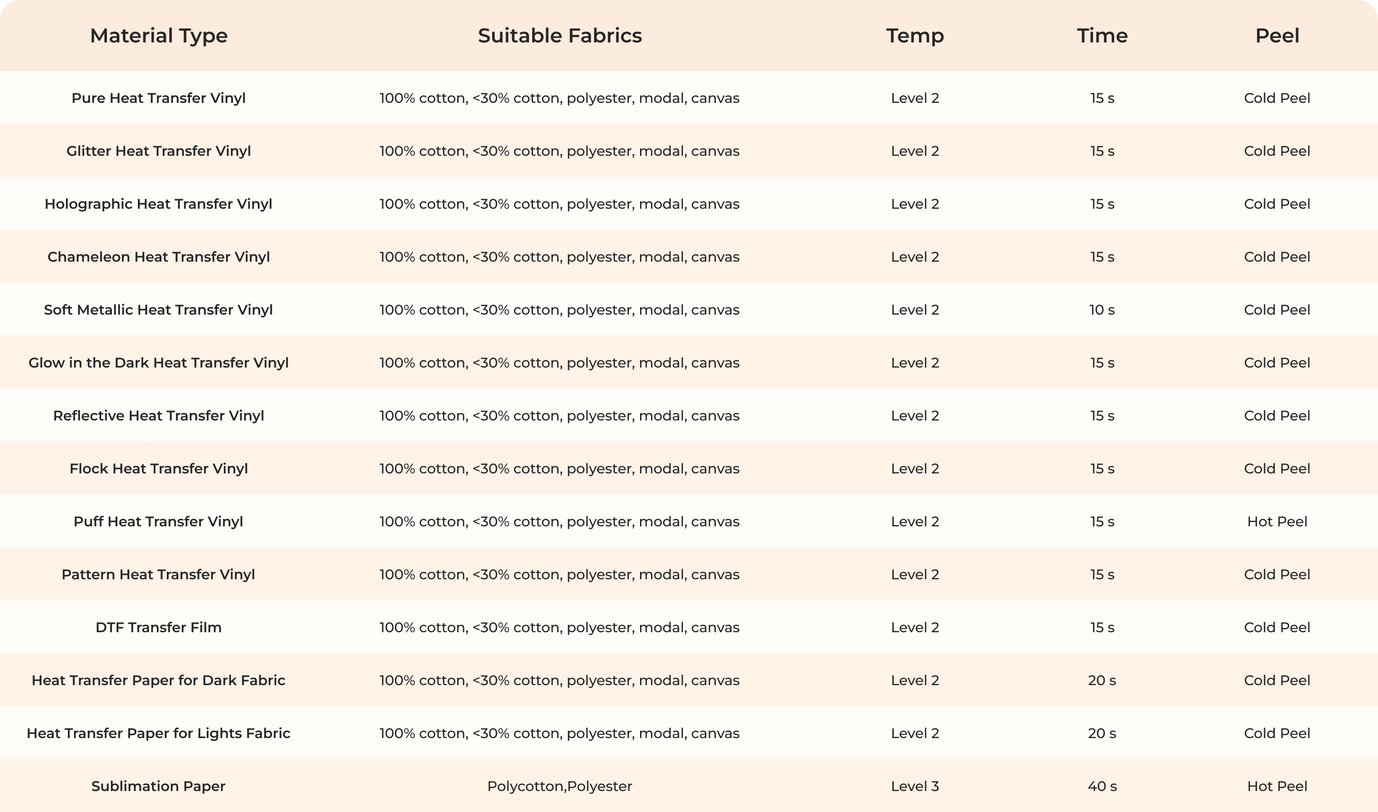This screenshot has width=1378, height=812.
Task: Click Polycotton,Polyester fabrics cell
Action: pyautogui.click(x=560, y=787)
